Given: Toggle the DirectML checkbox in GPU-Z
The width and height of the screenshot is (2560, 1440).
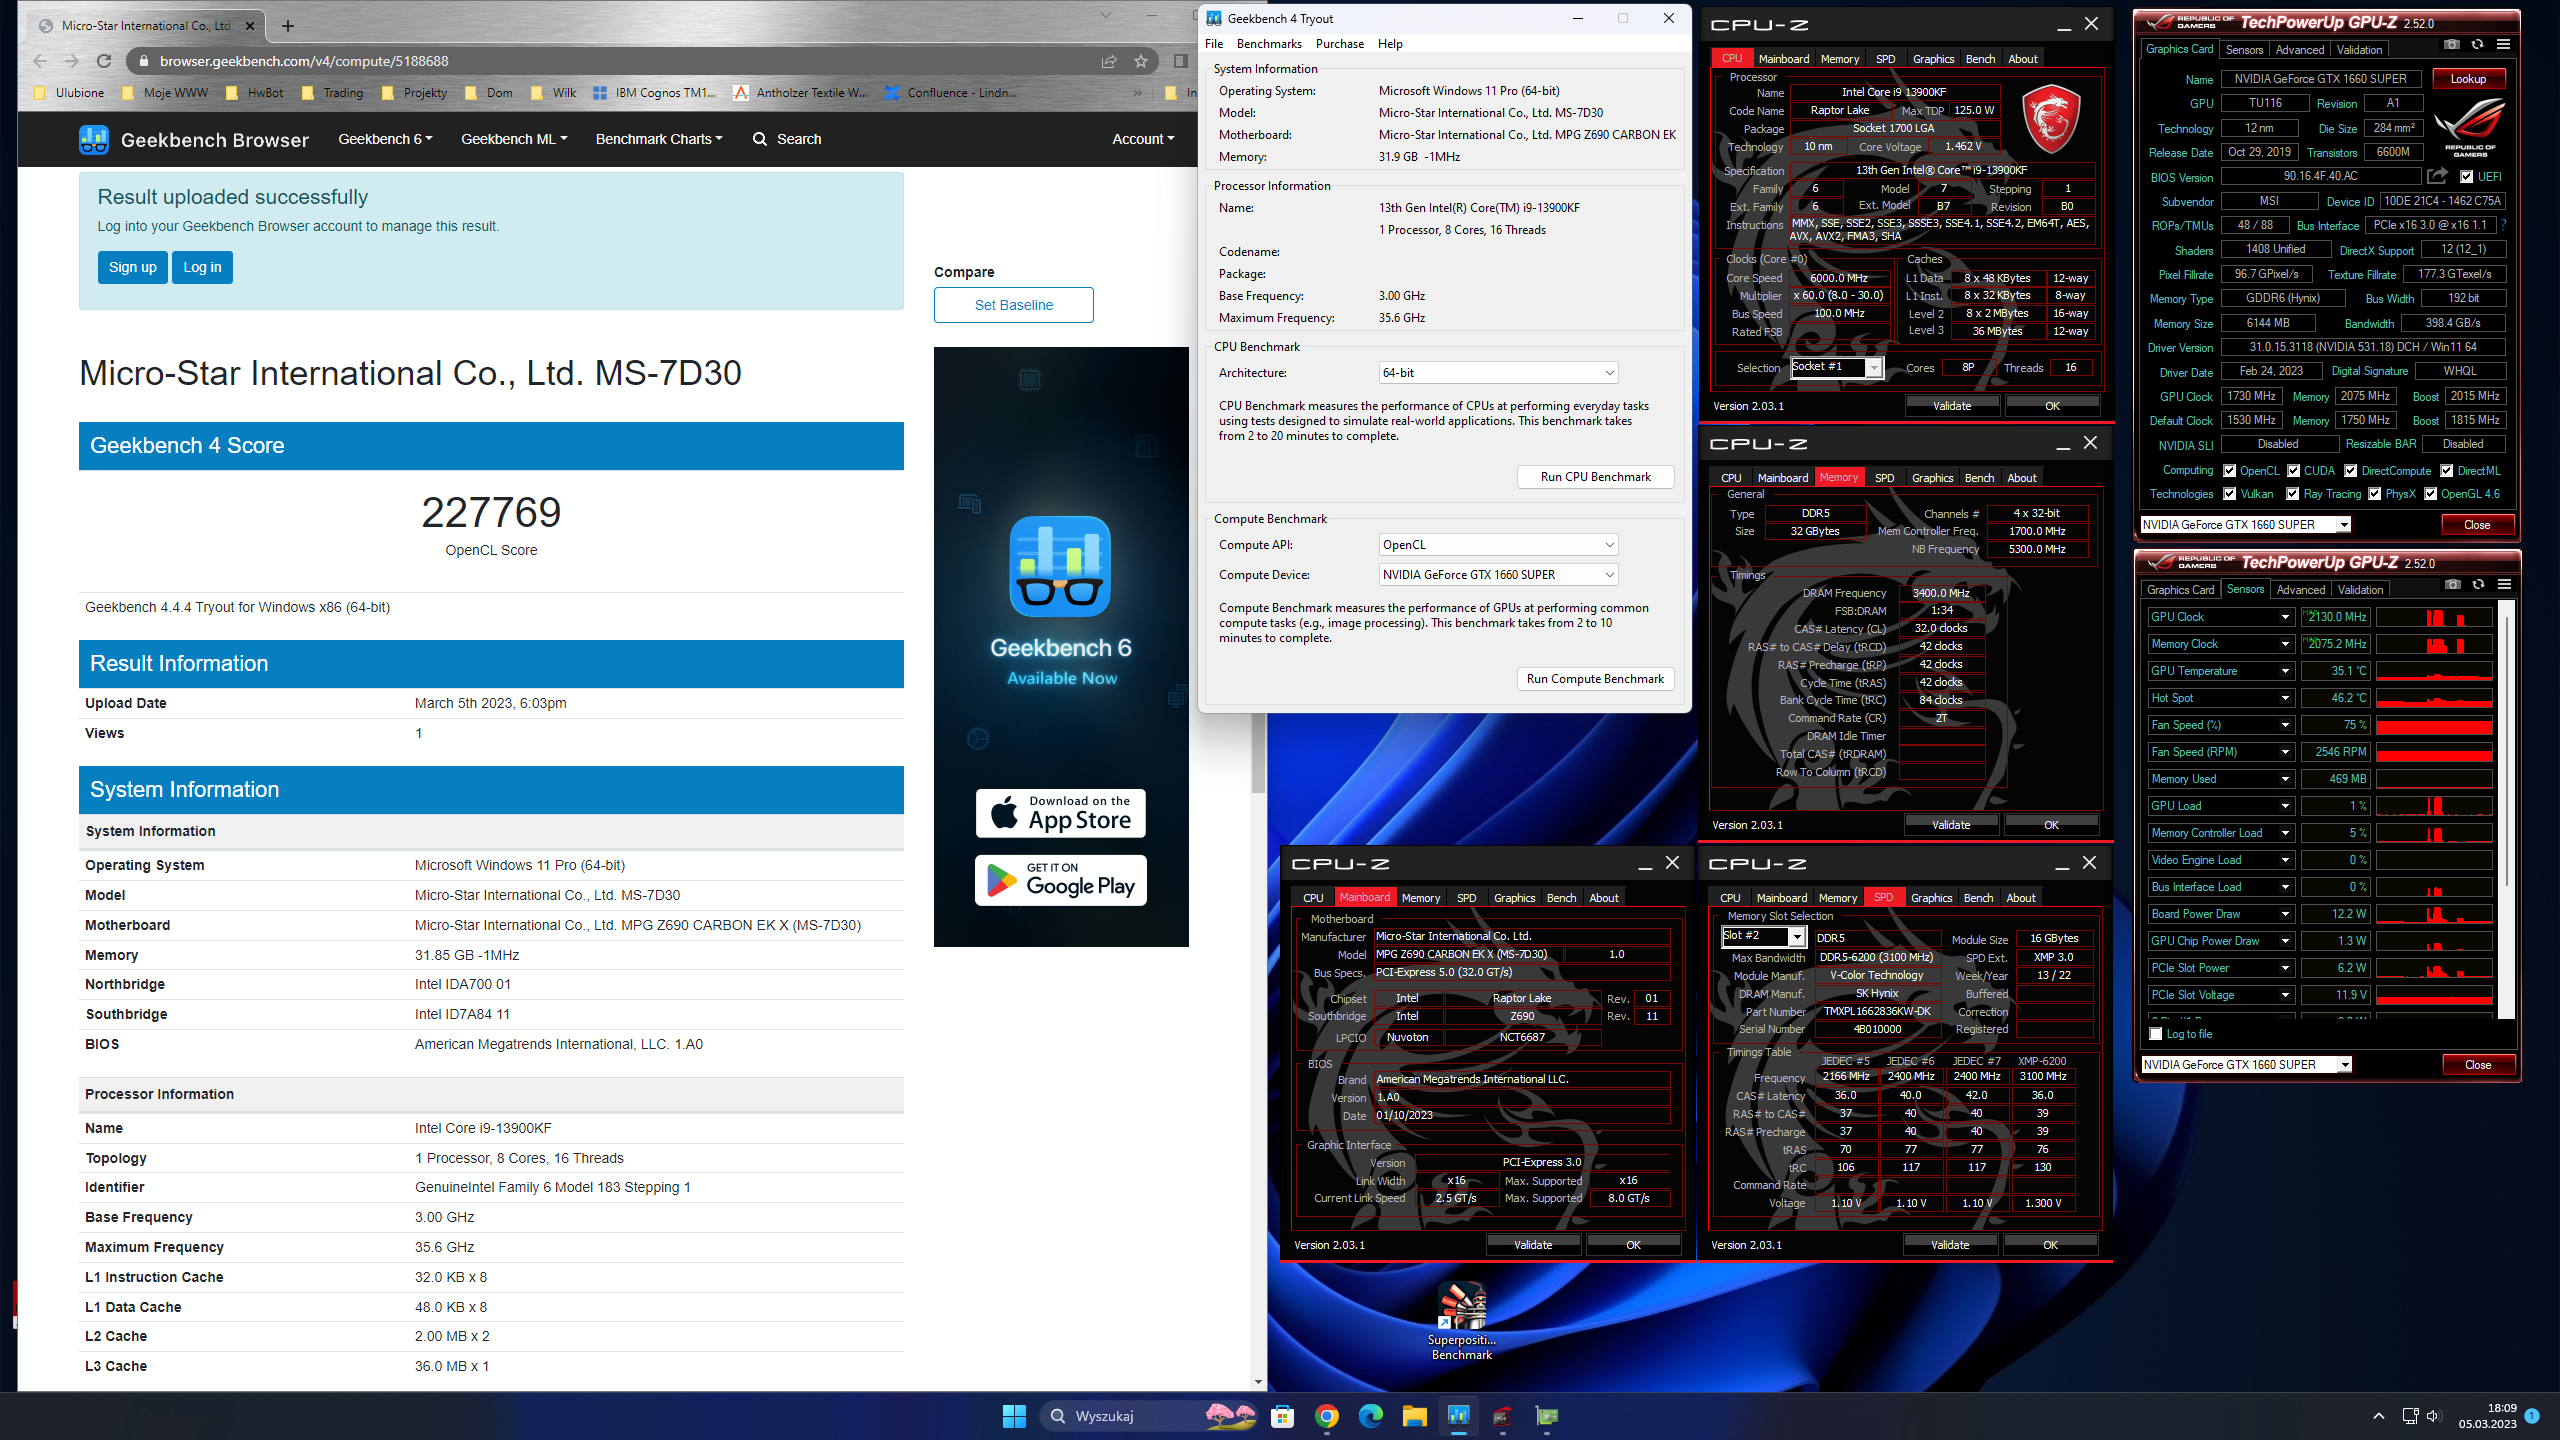Looking at the screenshot, I should click(2446, 471).
